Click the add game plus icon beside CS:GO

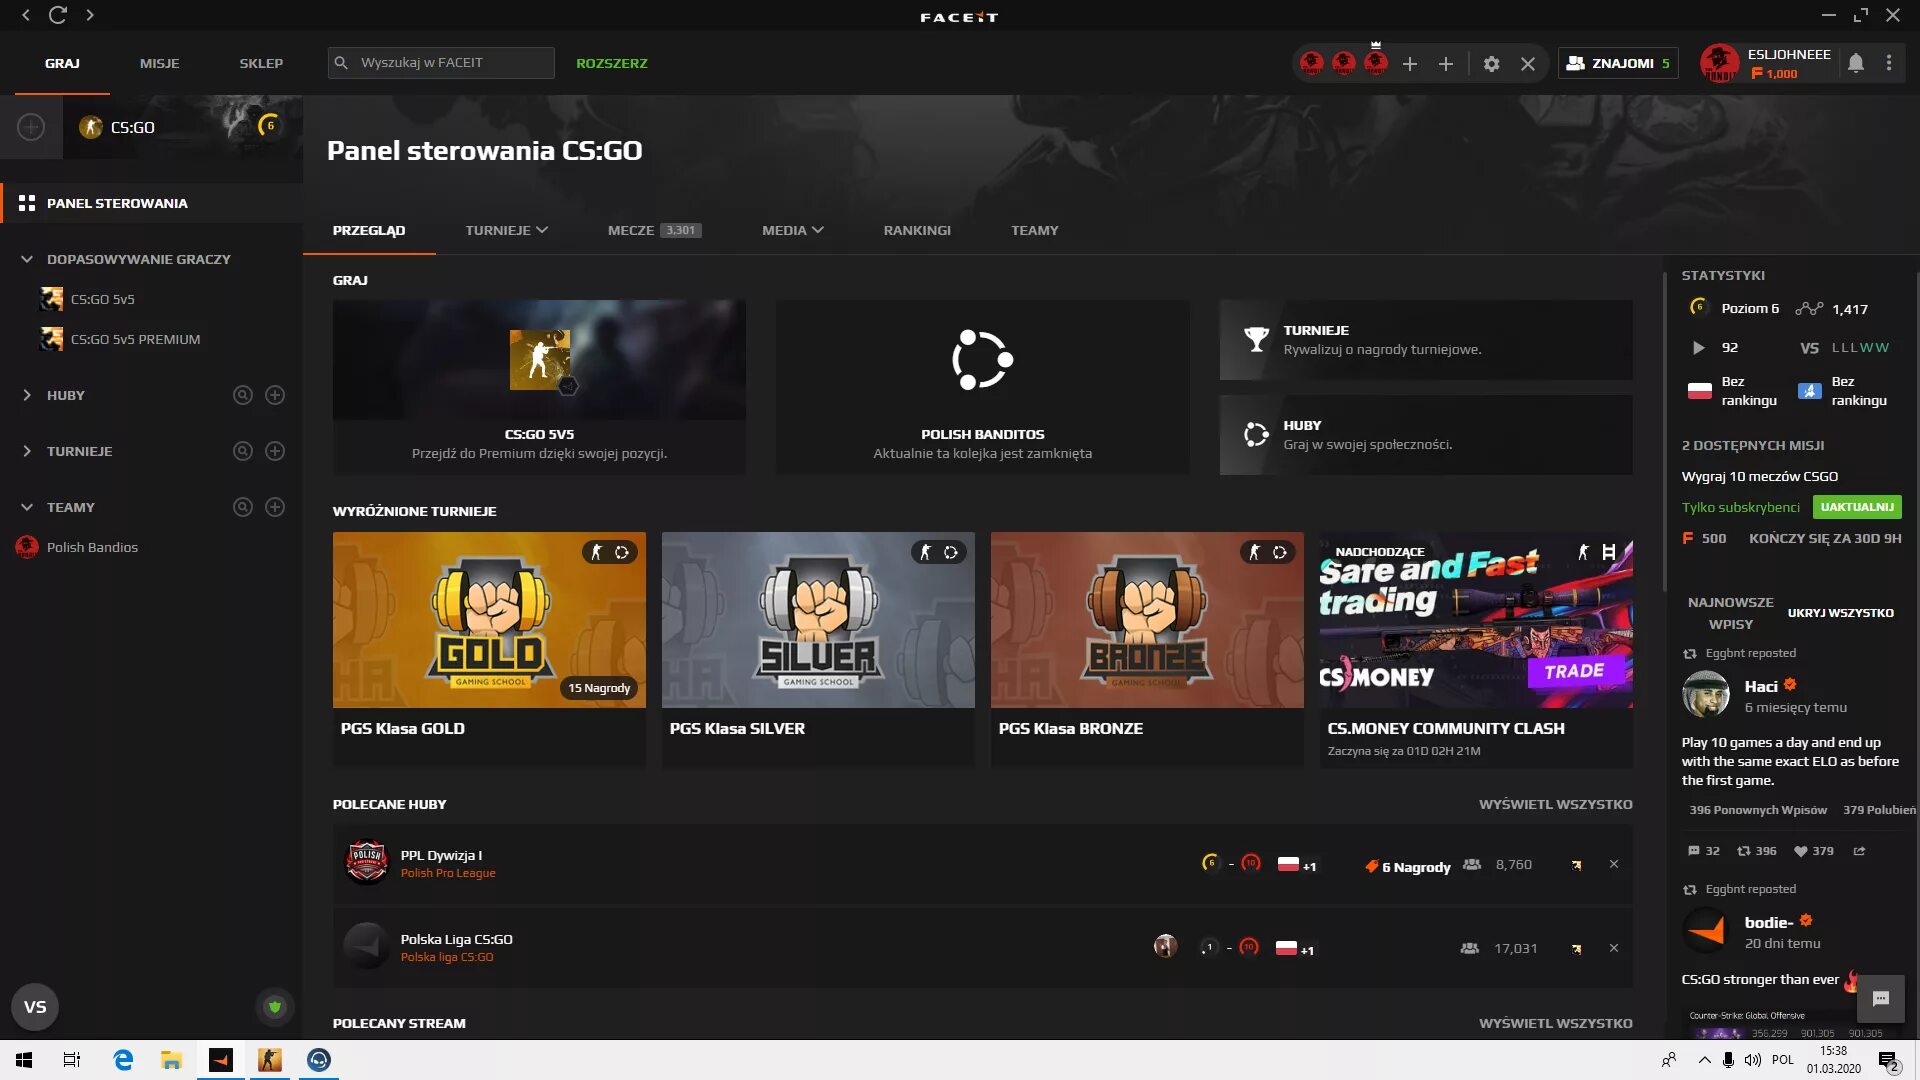31,127
